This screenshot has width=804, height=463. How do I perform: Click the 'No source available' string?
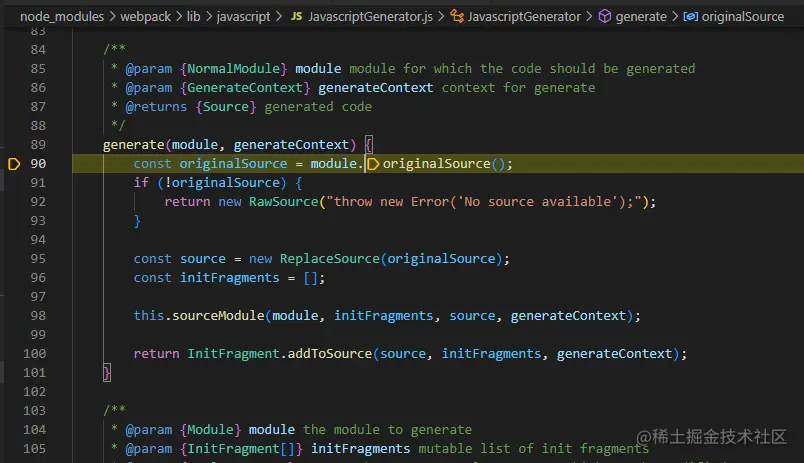coord(538,202)
